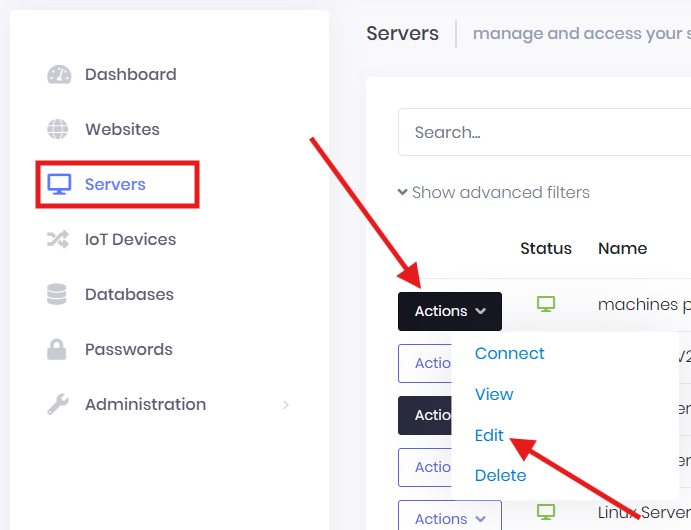The image size is (691, 530).
Task: Click the Administration wrench icon
Action: tap(59, 405)
